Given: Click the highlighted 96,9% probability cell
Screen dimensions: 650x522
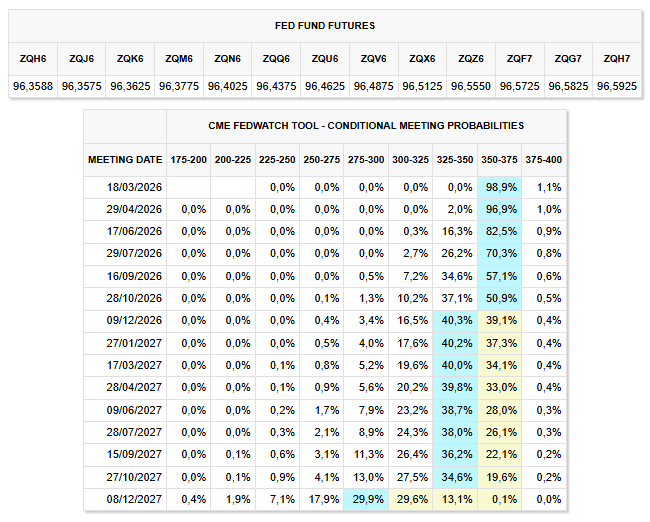Looking at the screenshot, I should pyautogui.click(x=500, y=209).
